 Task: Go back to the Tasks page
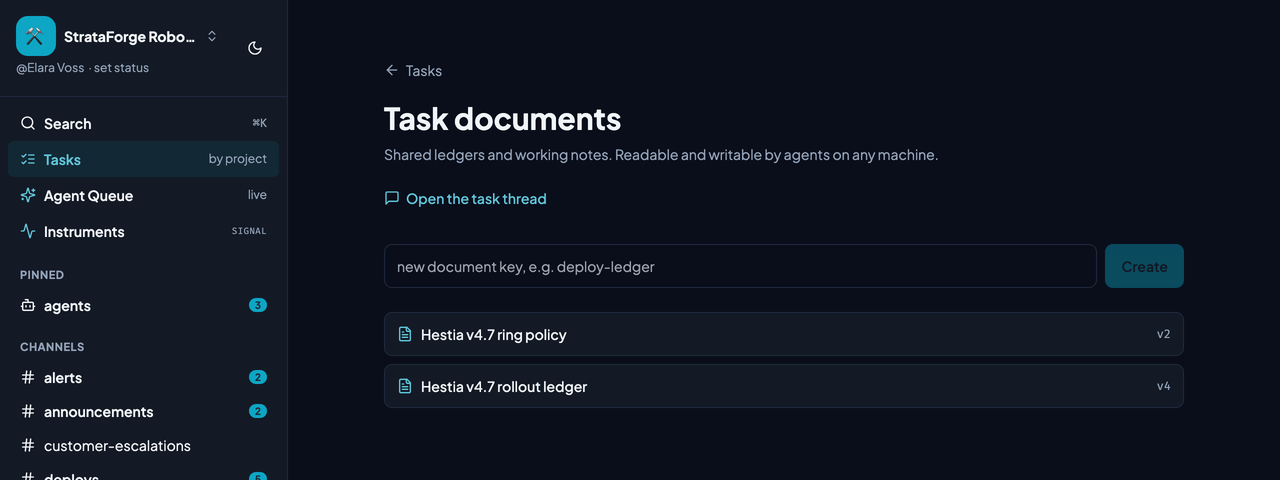point(413,71)
